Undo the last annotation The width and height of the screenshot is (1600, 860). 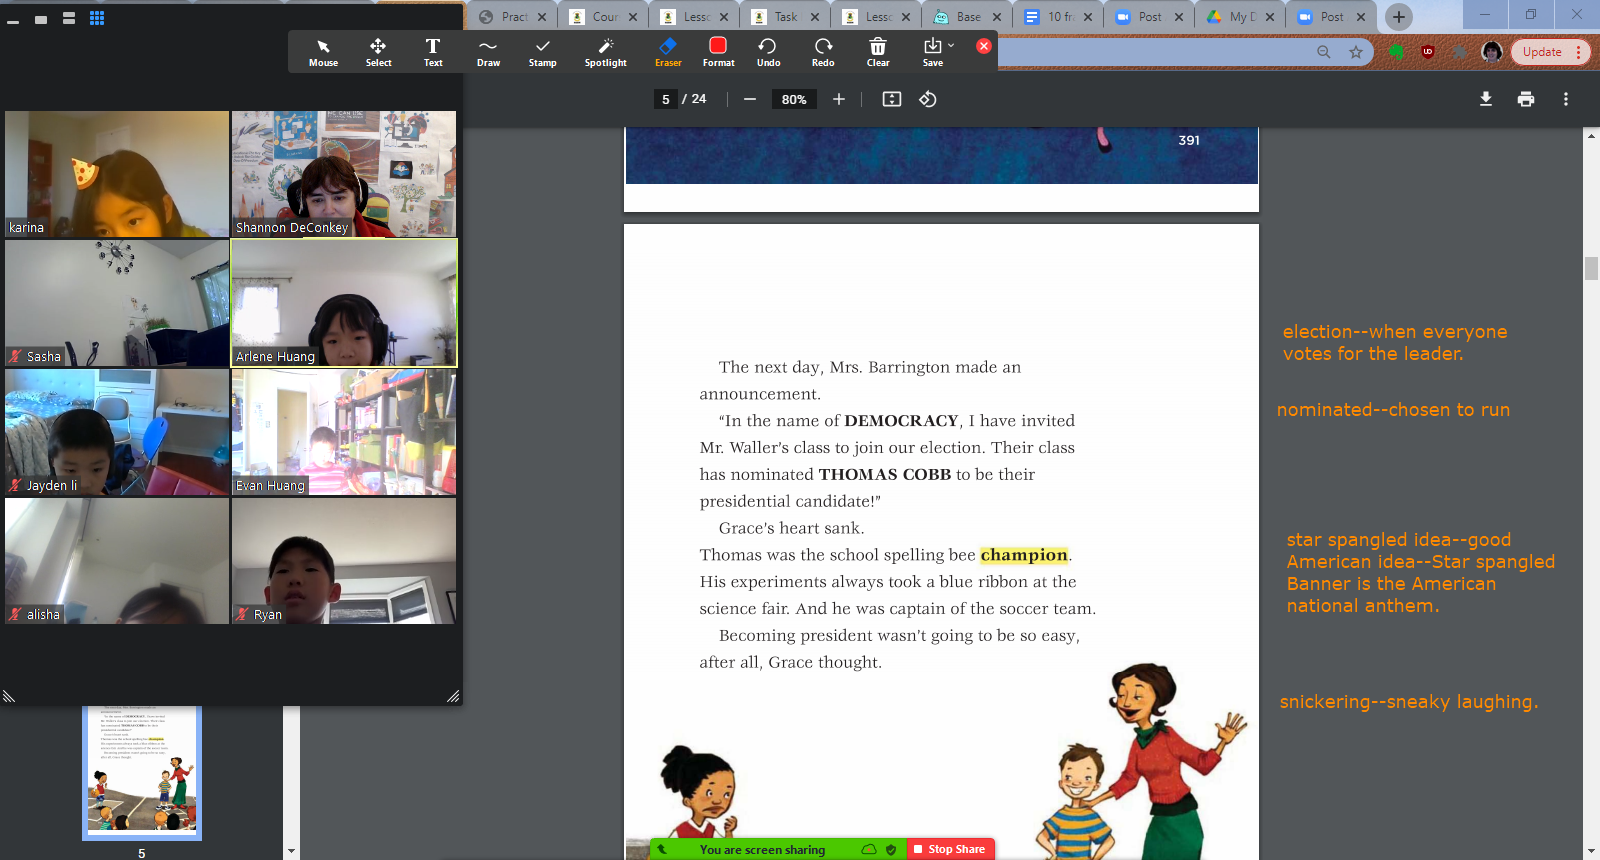768,52
